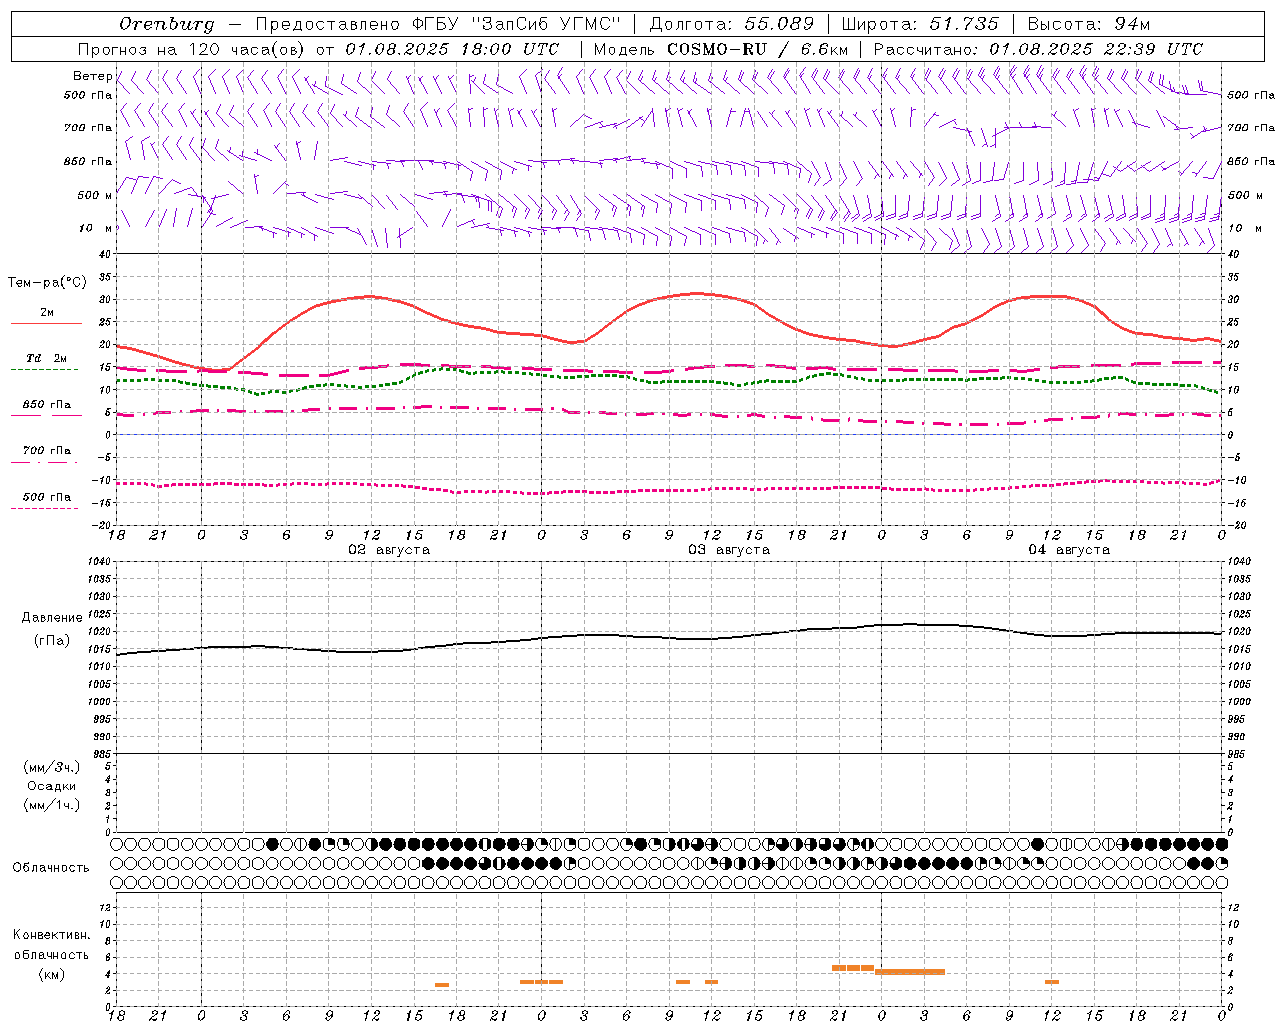Select the Тем-ра(°C) axis title
Screen dimensions: 1280x1024
47,283
